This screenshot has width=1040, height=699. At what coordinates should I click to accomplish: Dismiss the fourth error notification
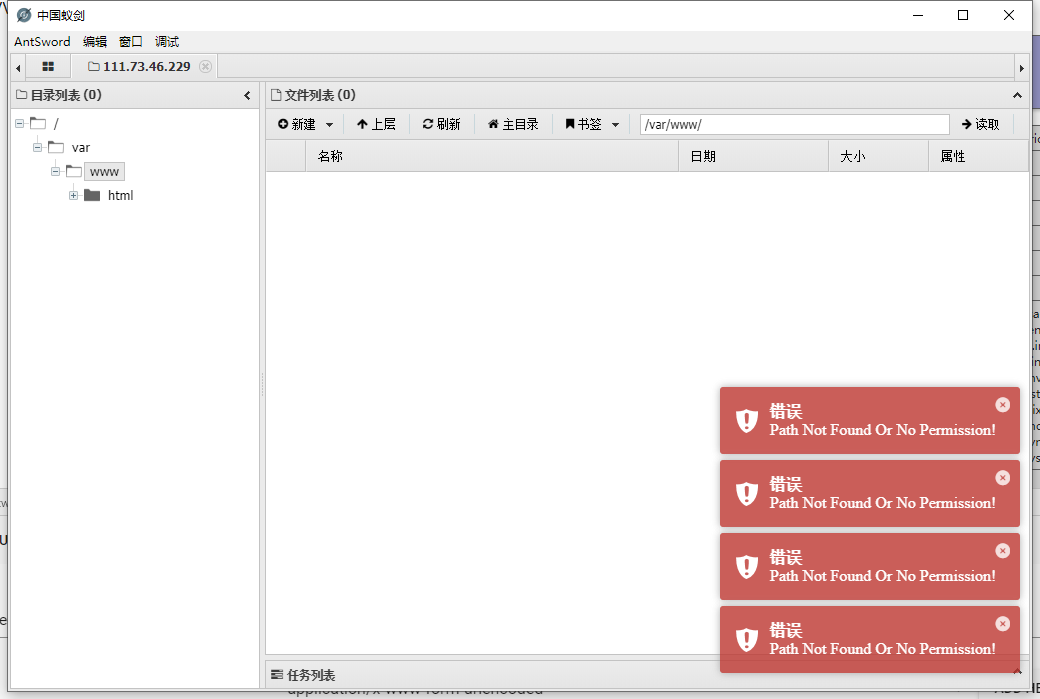tap(1002, 623)
